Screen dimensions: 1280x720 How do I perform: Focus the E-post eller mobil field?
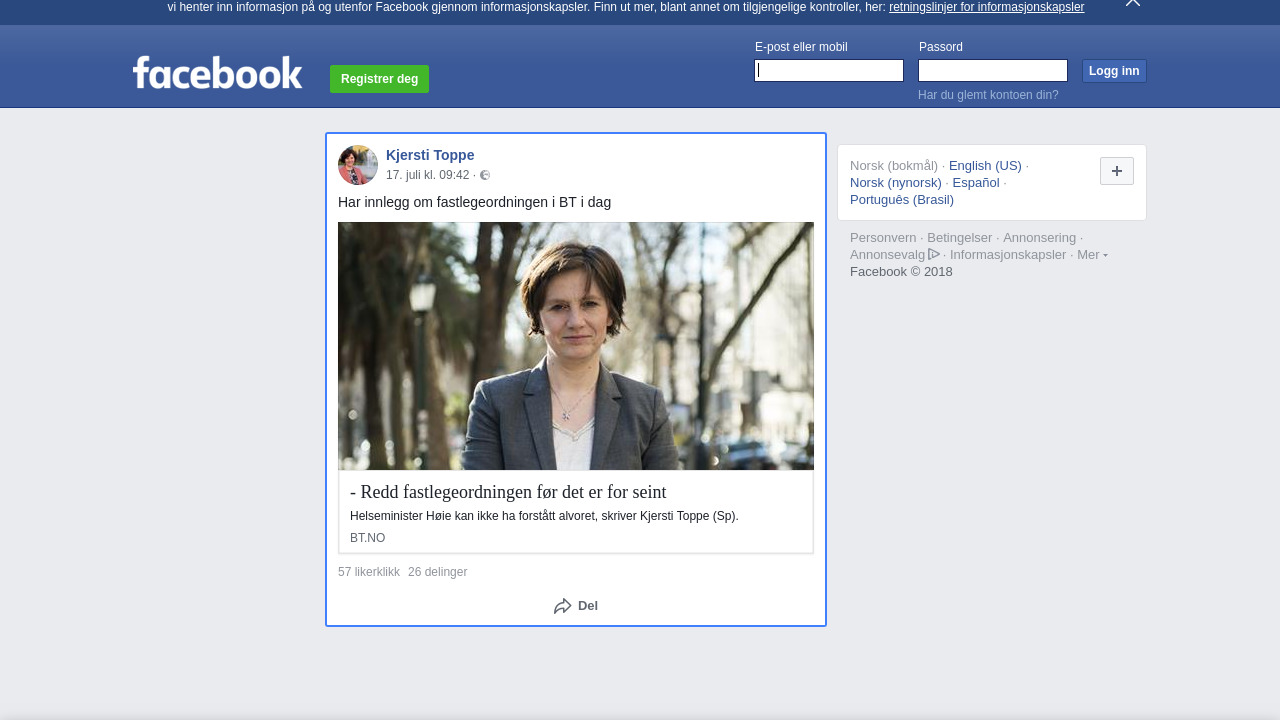829,70
